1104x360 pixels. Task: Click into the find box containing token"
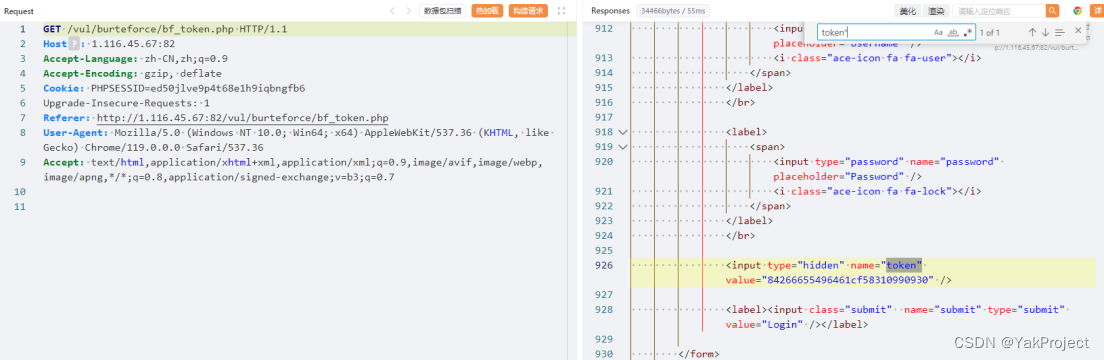tap(873, 32)
